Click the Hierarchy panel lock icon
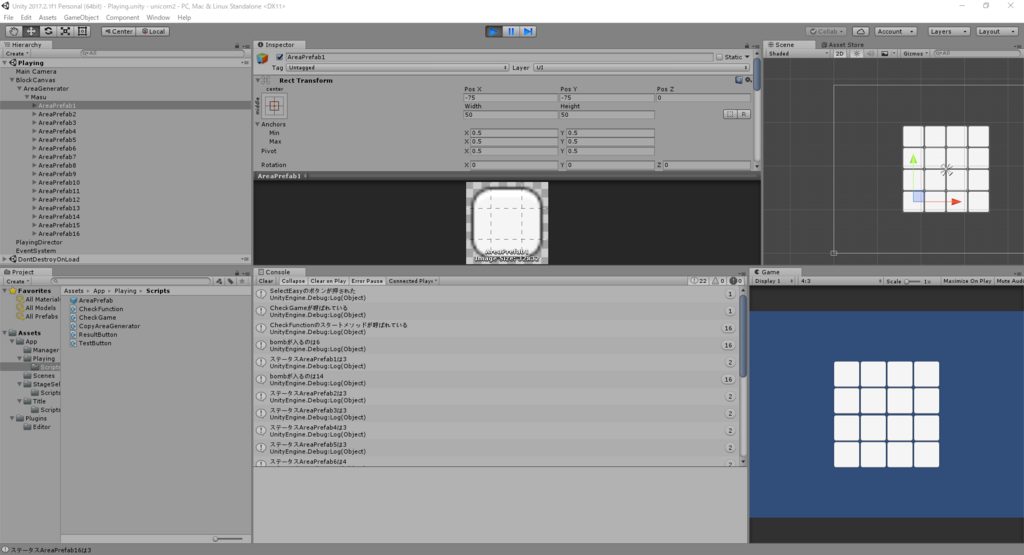1024x555 pixels. click(x=237, y=45)
